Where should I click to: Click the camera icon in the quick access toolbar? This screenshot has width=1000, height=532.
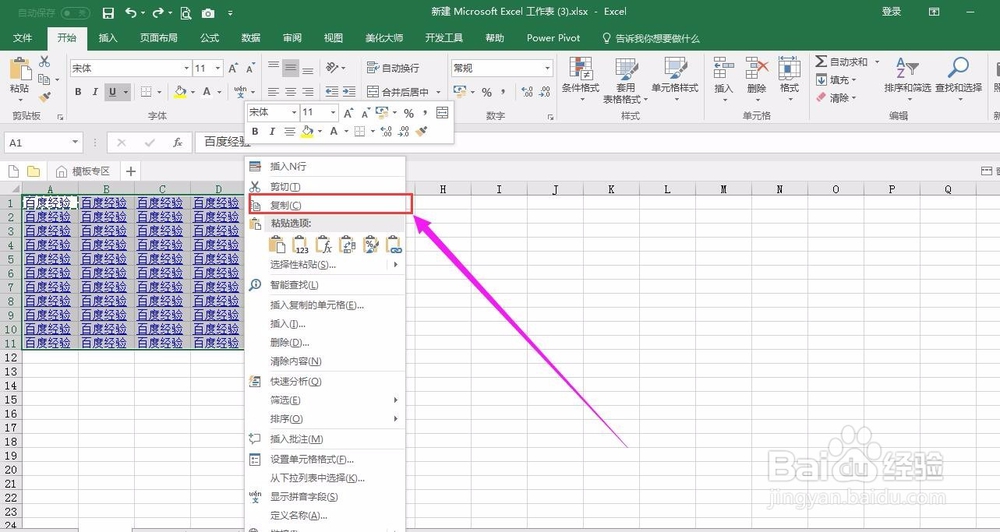tap(208, 13)
